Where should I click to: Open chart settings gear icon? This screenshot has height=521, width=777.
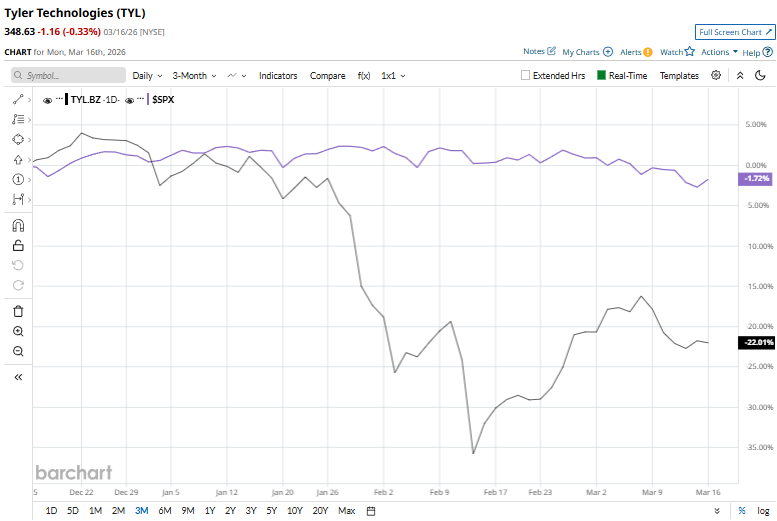pyautogui.click(x=716, y=75)
